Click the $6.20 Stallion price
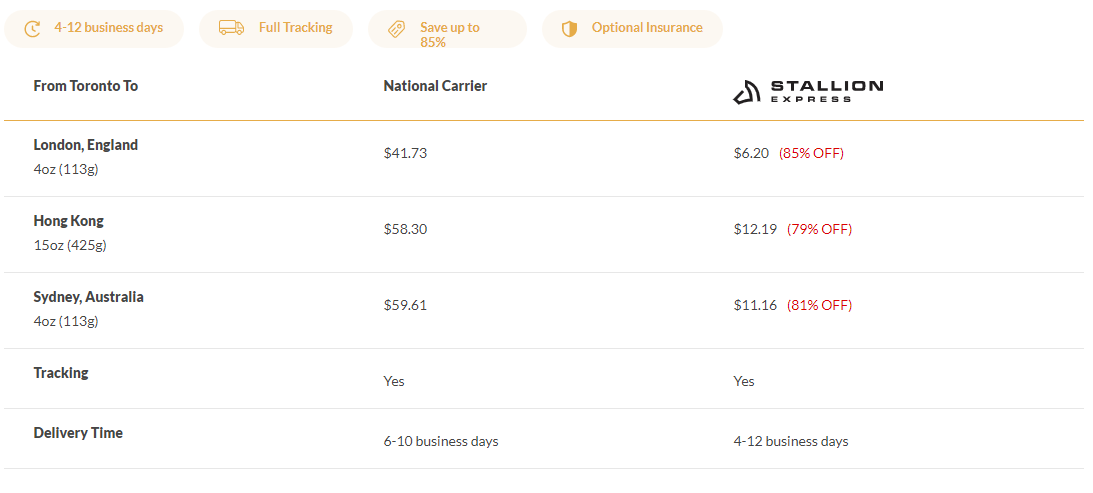The height and width of the screenshot is (493, 1093). coord(751,153)
